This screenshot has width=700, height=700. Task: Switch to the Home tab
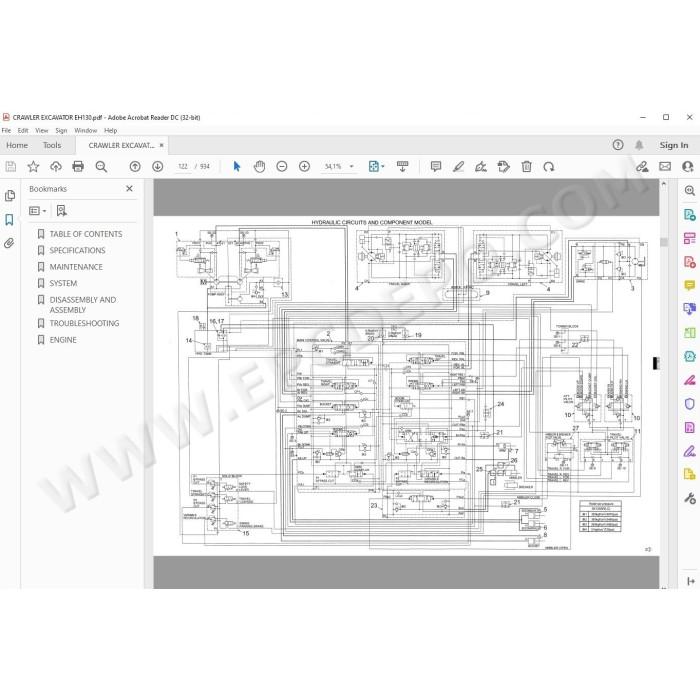[17, 145]
